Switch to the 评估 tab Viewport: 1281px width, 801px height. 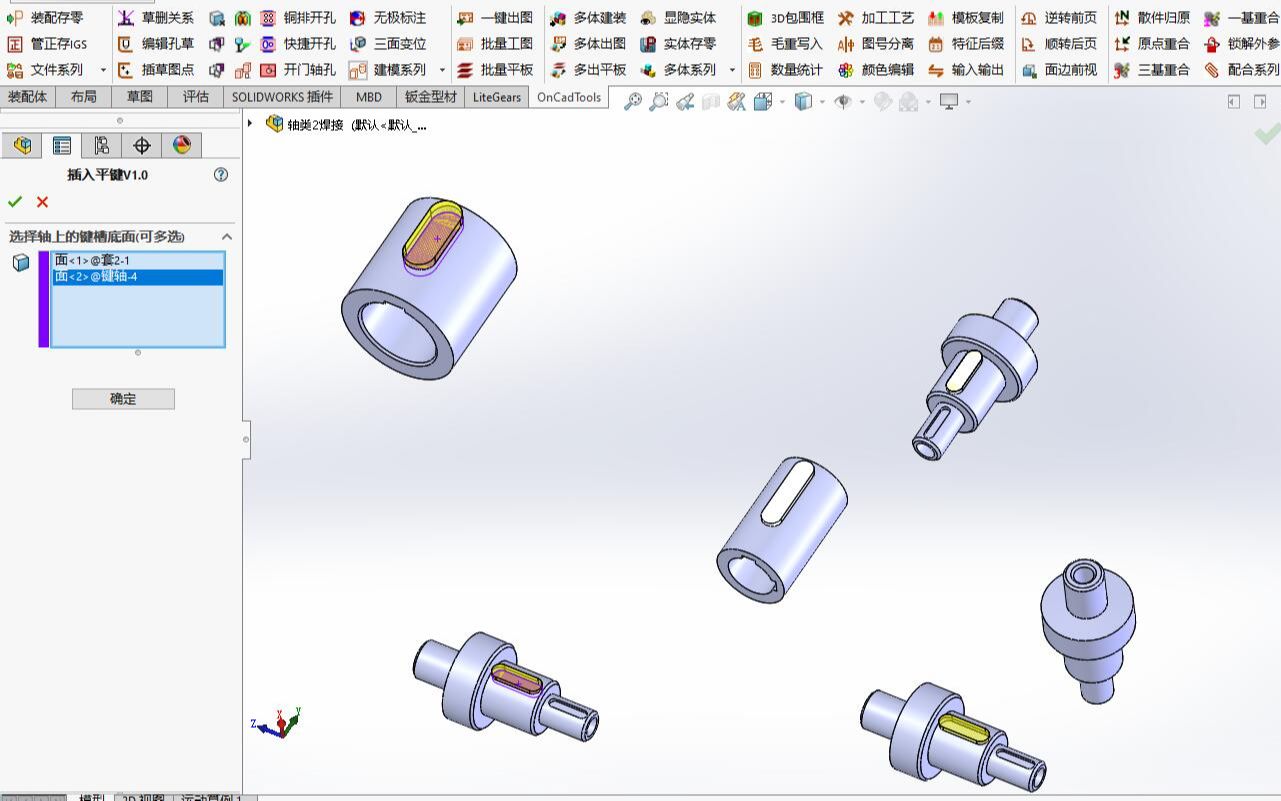coord(196,96)
